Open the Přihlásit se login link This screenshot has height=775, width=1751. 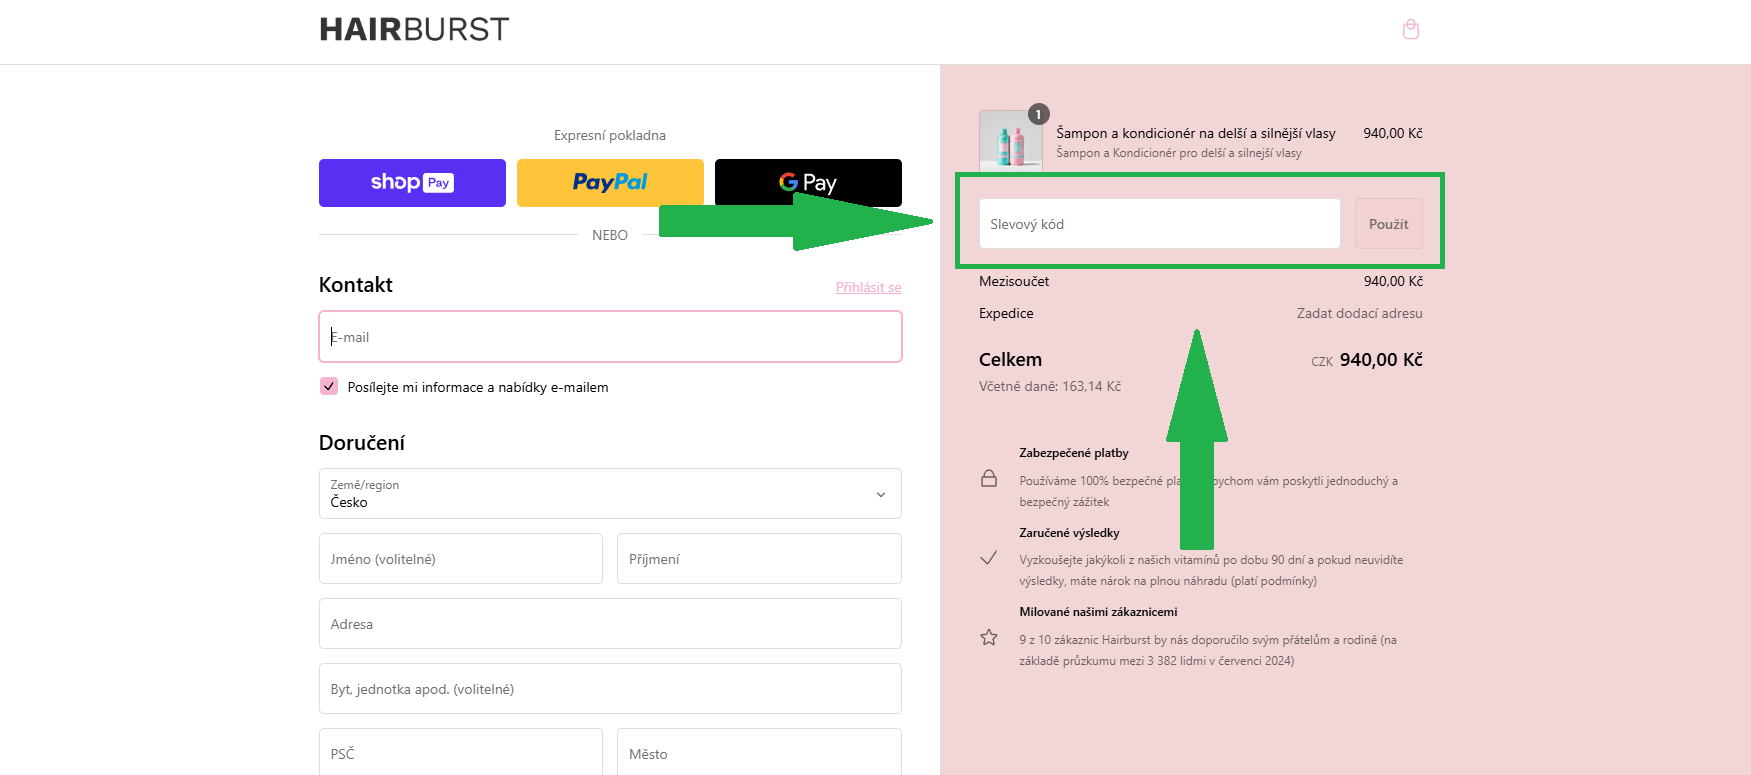pyautogui.click(x=869, y=287)
